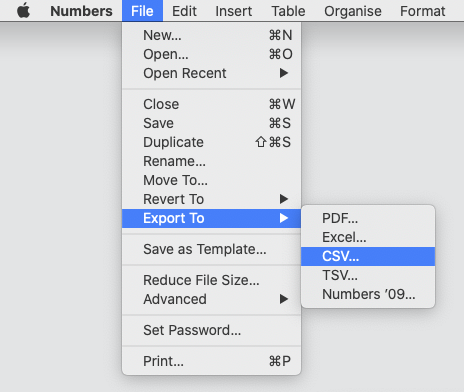Open the Organise menu
This screenshot has width=464, height=392.
point(353,11)
